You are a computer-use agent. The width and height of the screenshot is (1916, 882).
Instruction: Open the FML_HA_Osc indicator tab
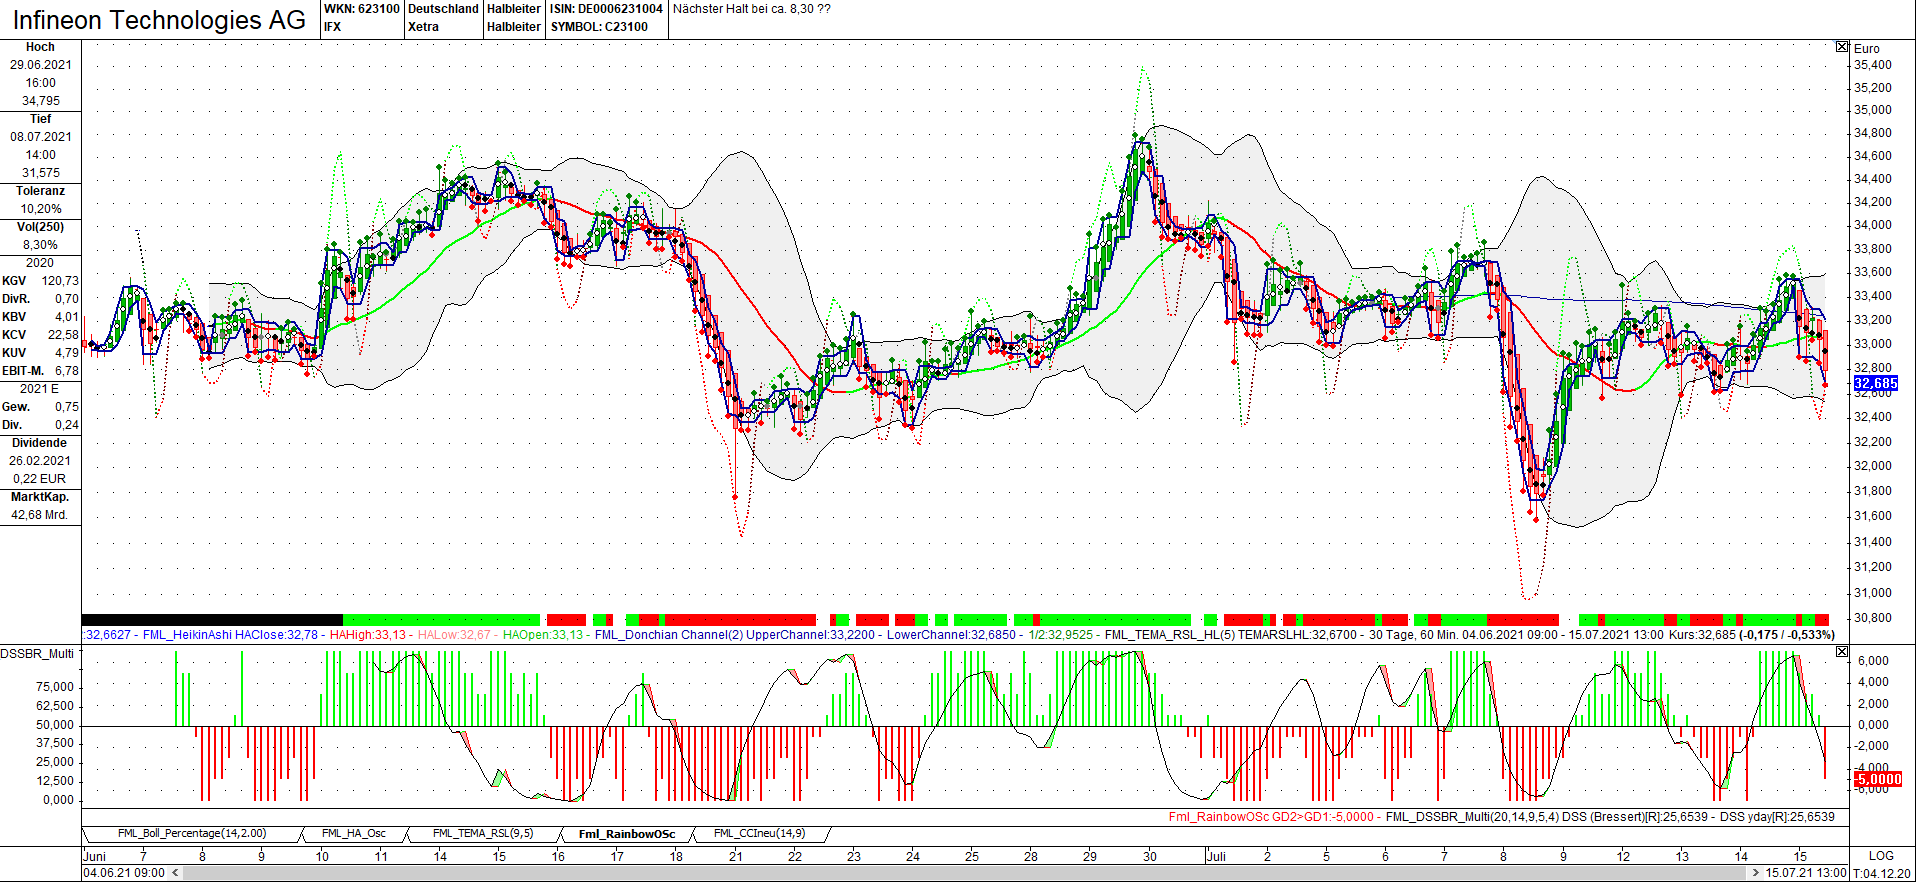354,834
